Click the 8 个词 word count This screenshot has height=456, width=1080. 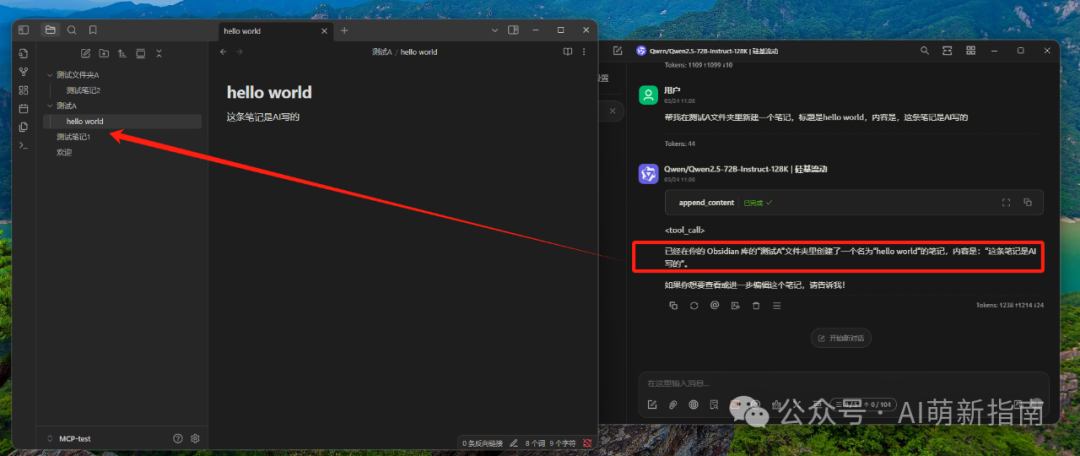point(534,443)
